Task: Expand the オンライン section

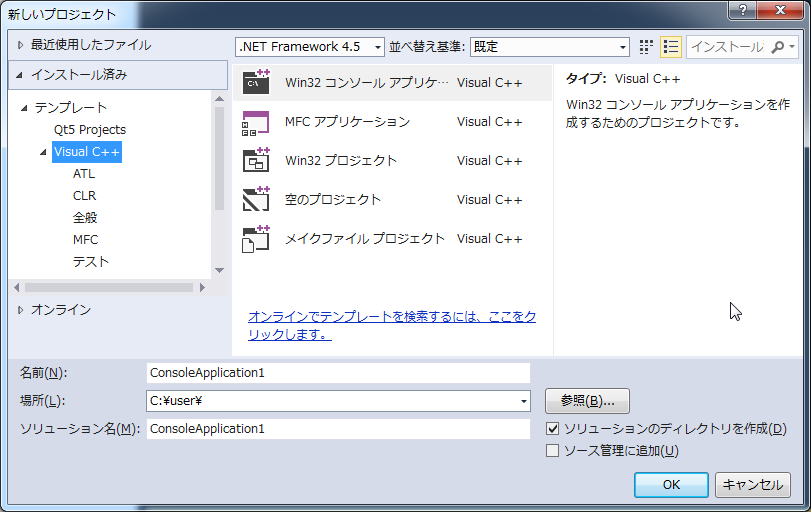Action: point(20,310)
